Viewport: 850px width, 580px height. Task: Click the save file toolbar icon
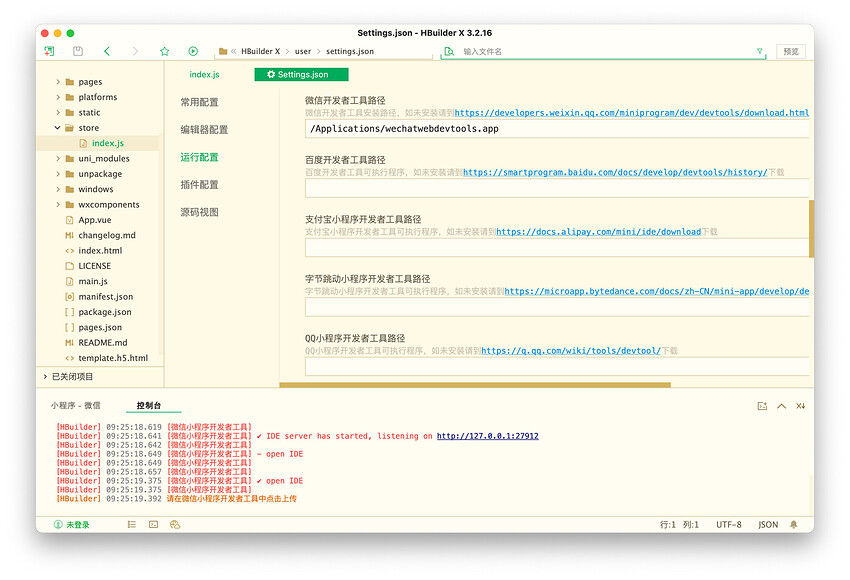78,51
